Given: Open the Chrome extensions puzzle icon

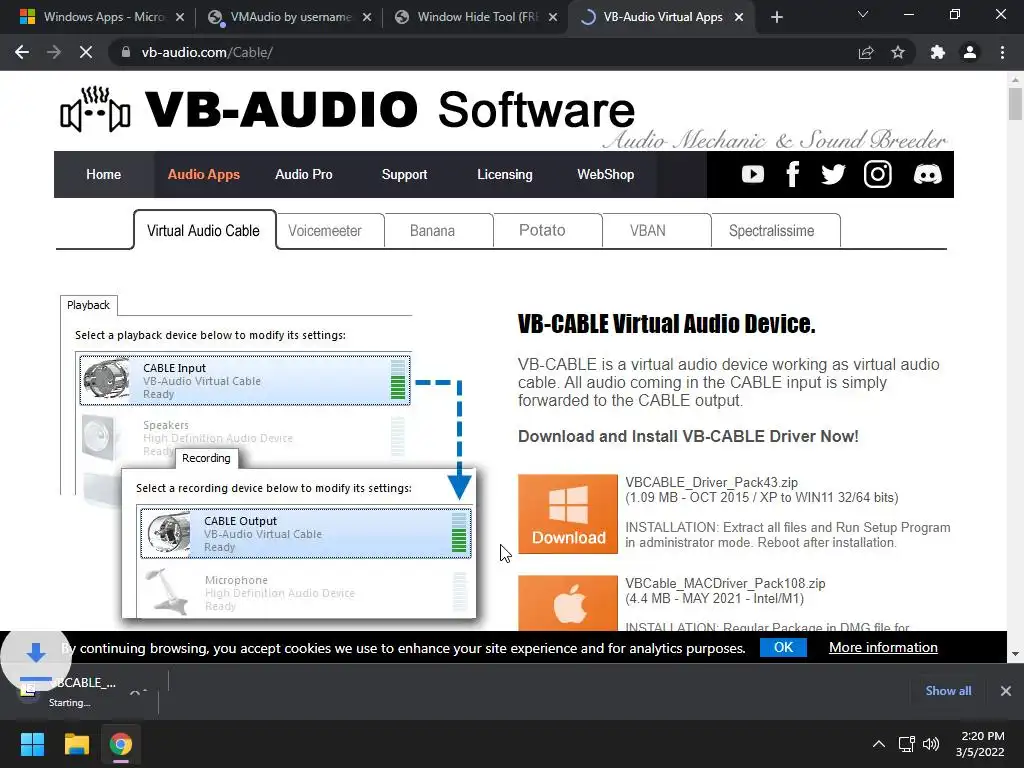Looking at the screenshot, I should click(x=938, y=52).
